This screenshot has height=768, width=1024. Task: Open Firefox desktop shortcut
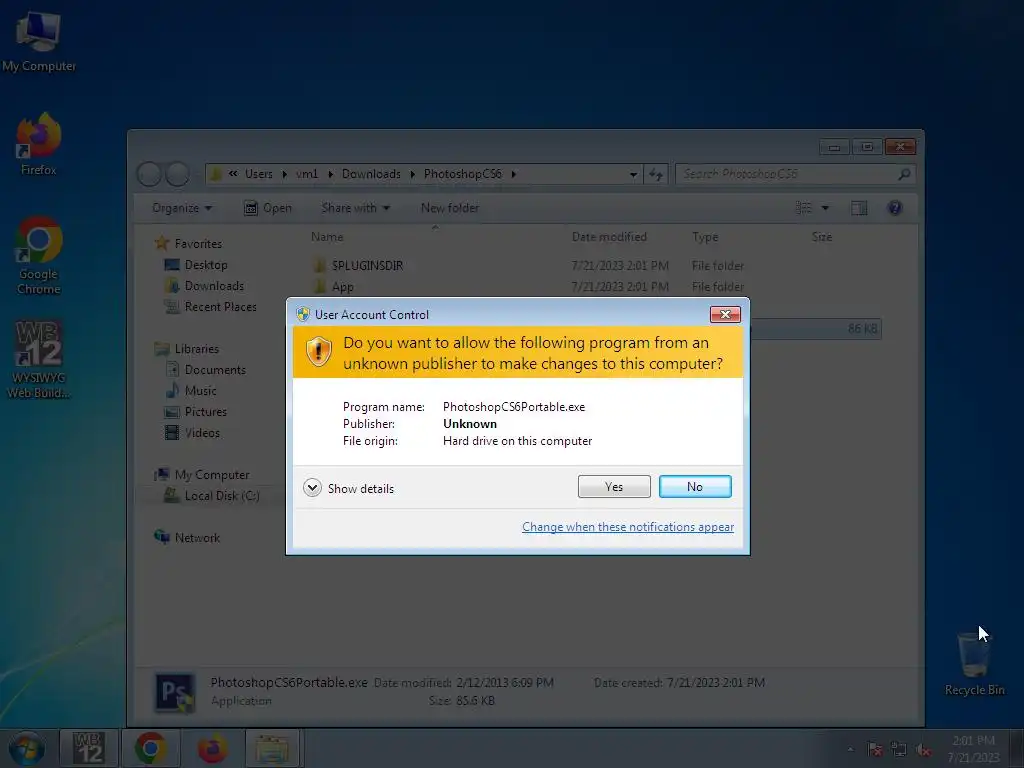point(39,144)
